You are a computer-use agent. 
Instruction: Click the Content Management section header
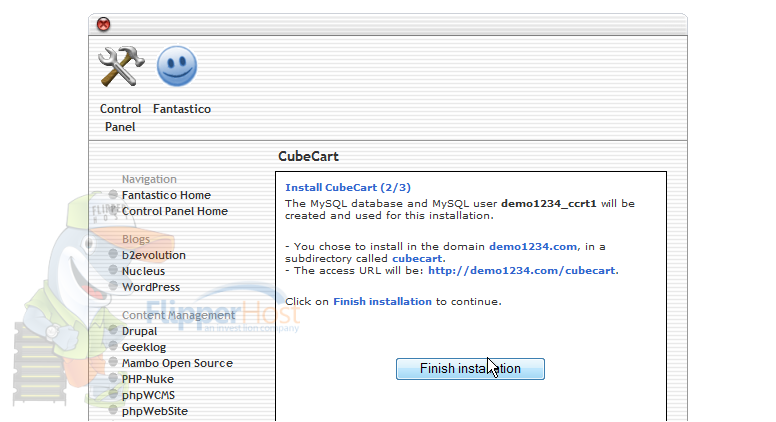(179, 315)
